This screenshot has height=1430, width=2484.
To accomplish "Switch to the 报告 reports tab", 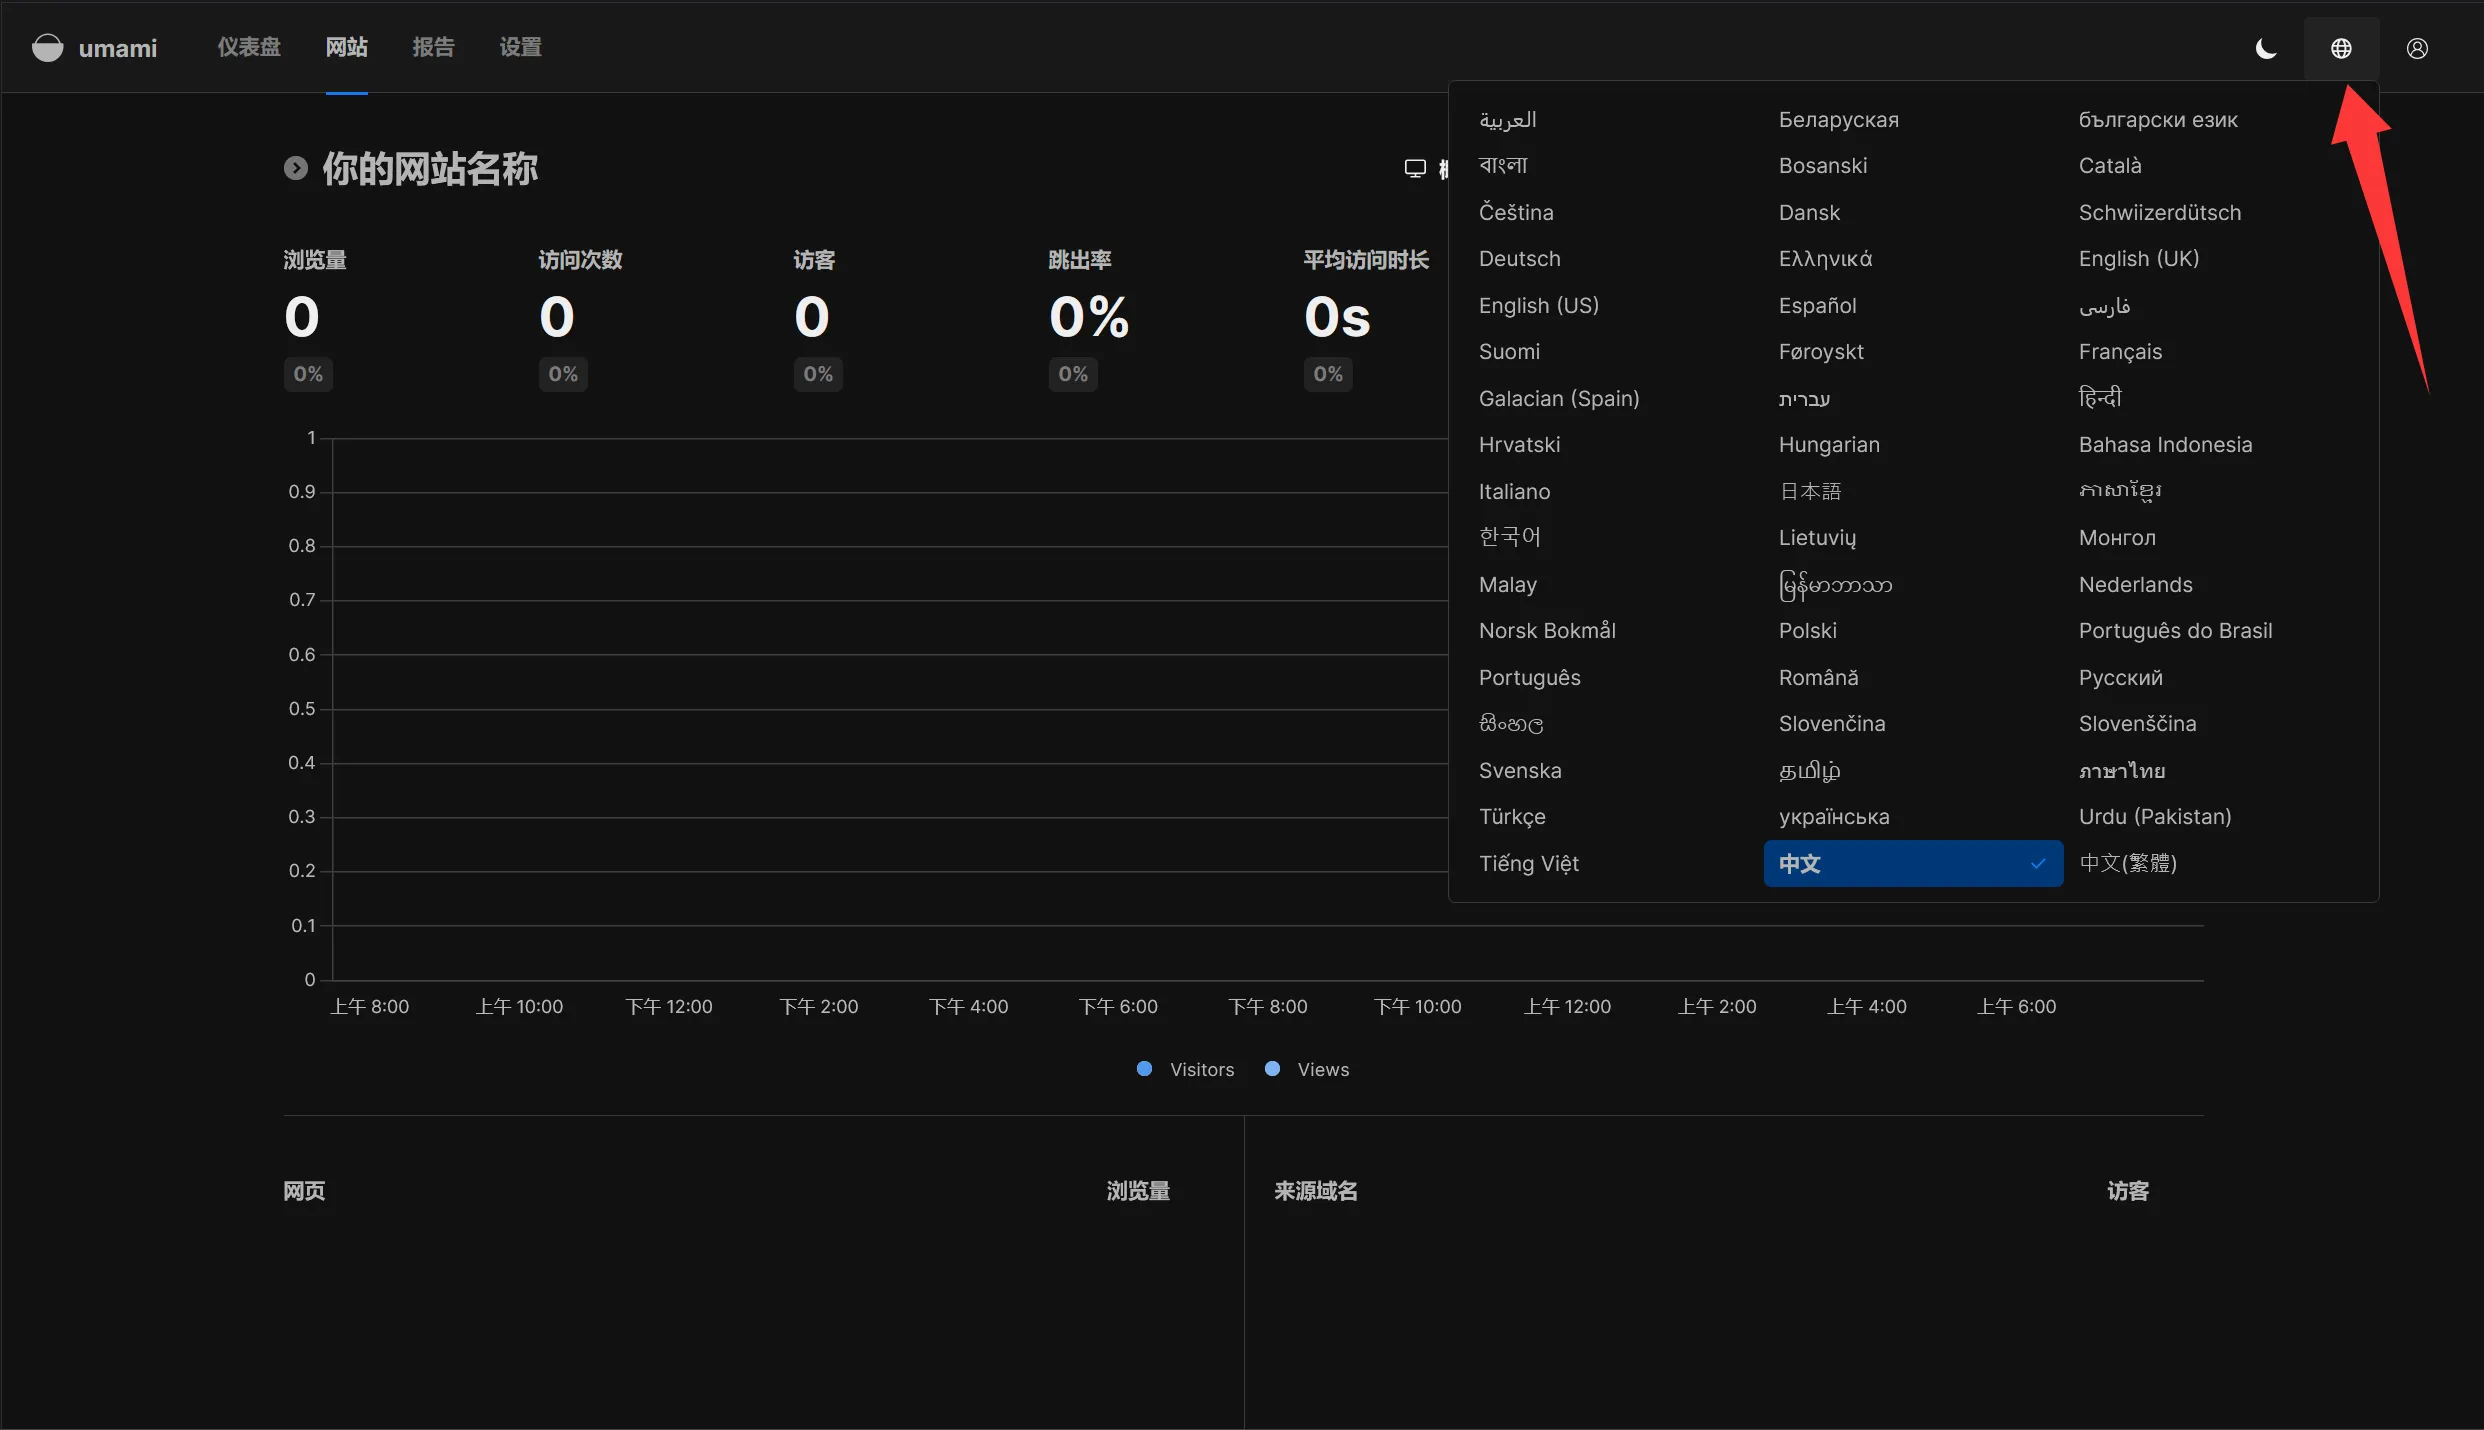I will 433,47.
